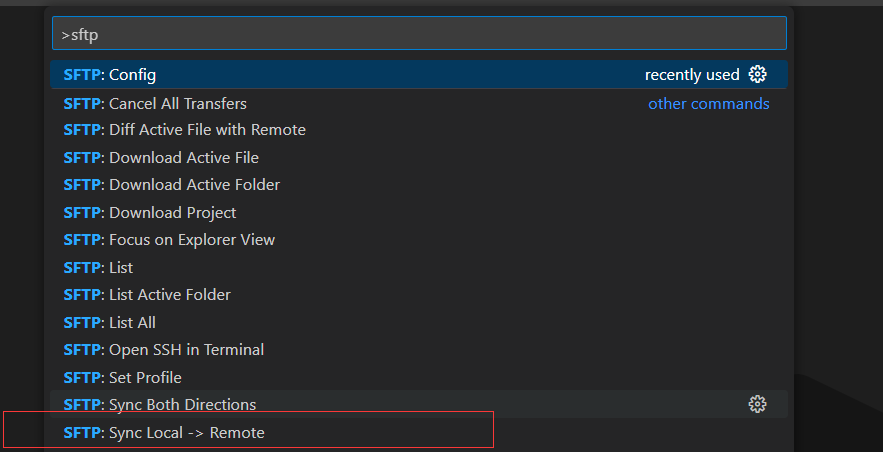Choose the SFTP: List command
This screenshot has height=452, width=883.
[x=419, y=267]
